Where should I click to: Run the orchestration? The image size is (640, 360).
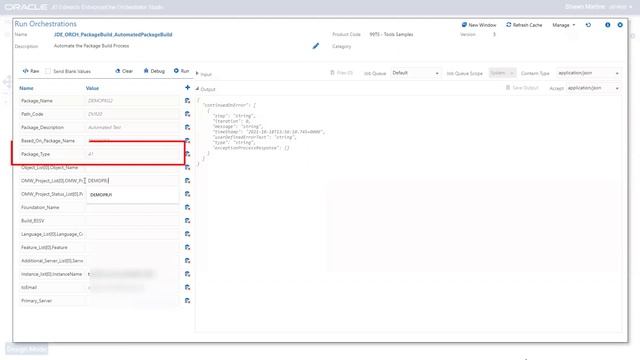coord(181,71)
